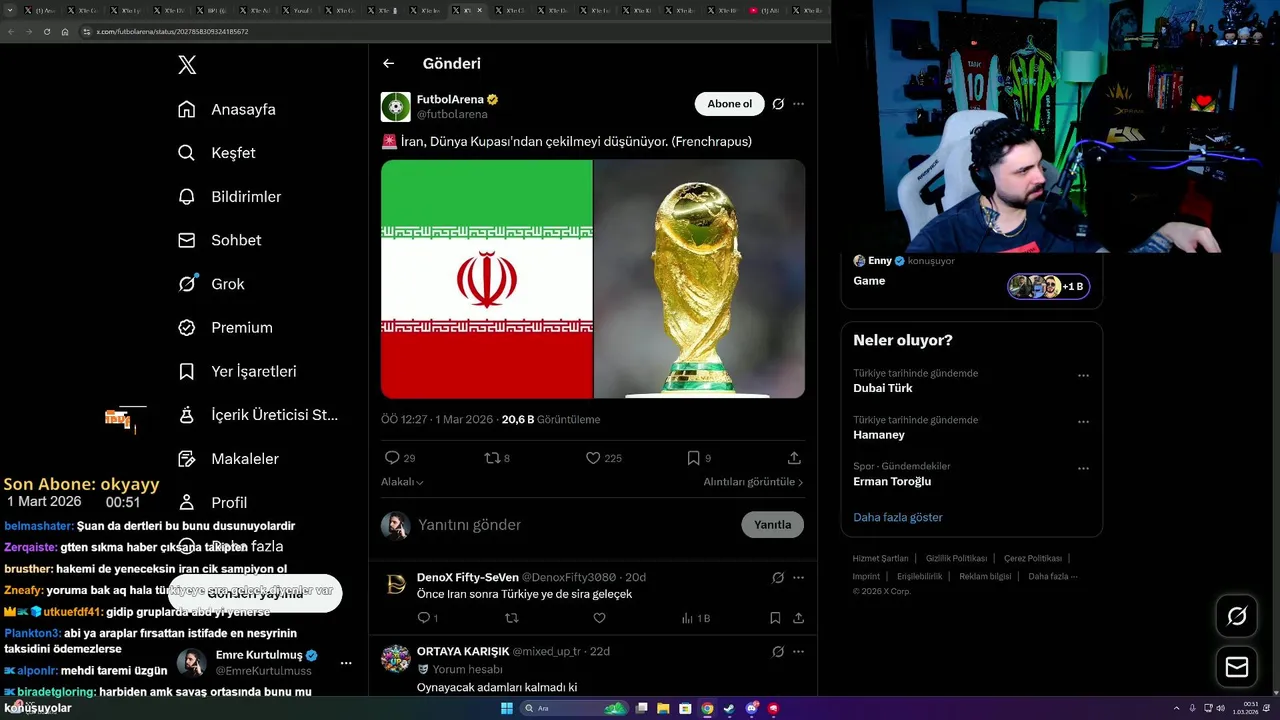Open the floating Grok button
This screenshot has height=720, width=1280.
click(x=1237, y=616)
